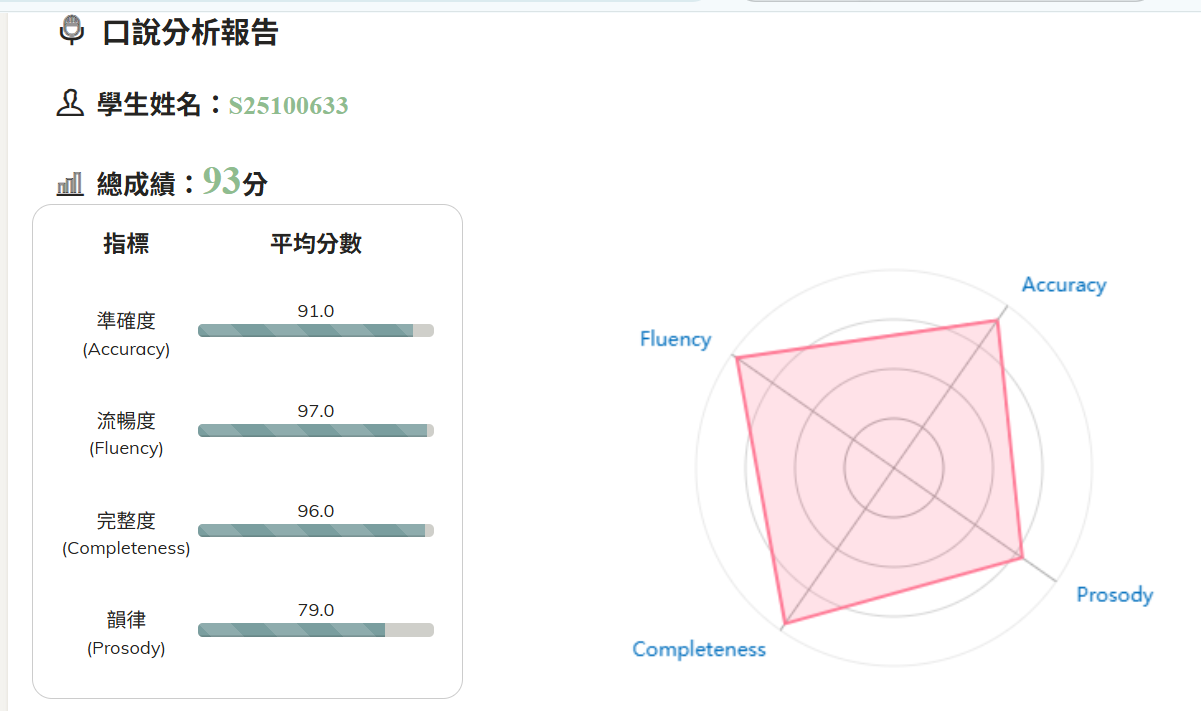Image resolution: width=1201 pixels, height=711 pixels.
Task: Click the 平均分數 column header
Action: coord(316,244)
